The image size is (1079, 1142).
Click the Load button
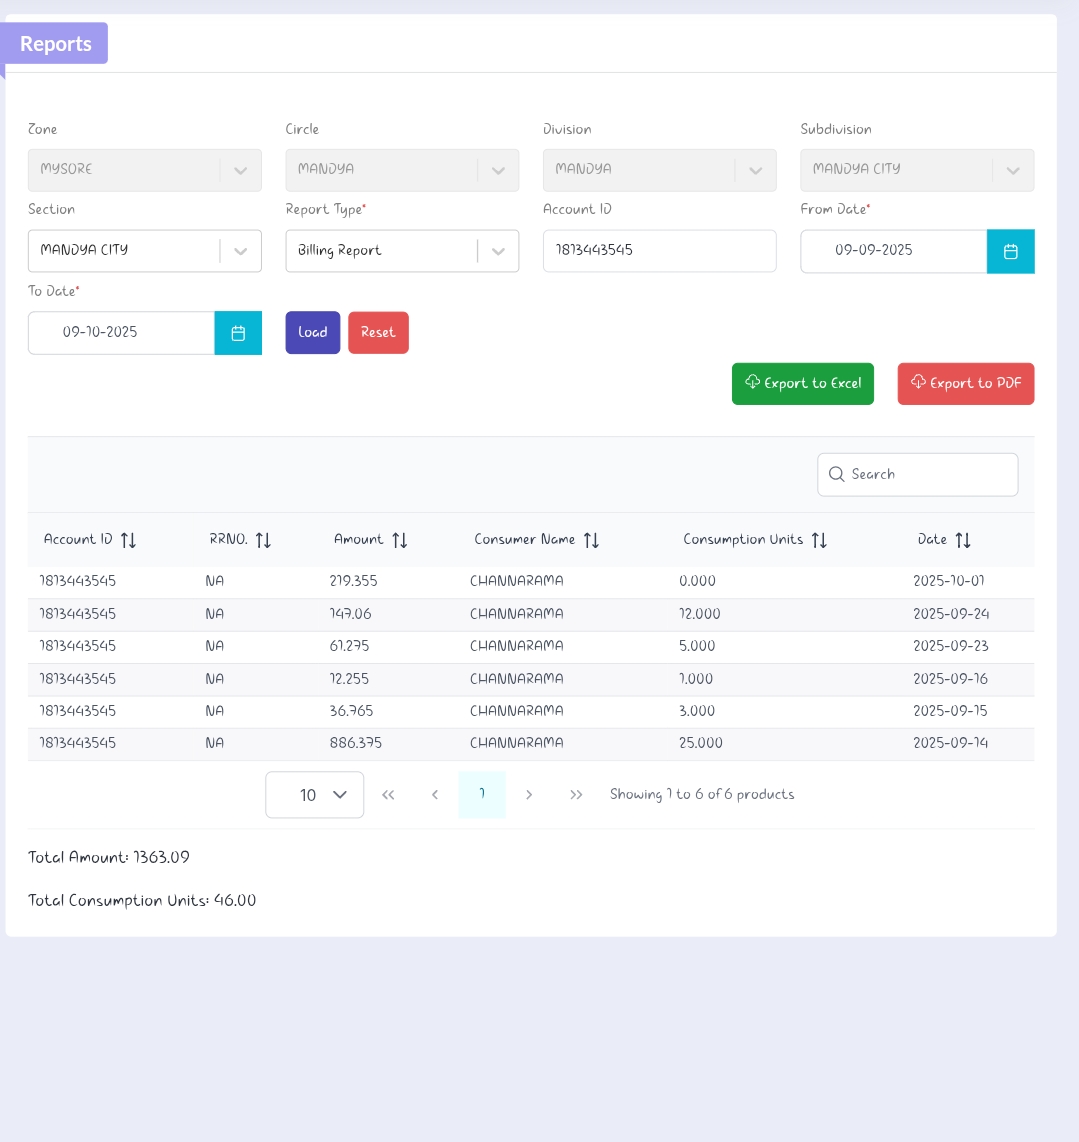313,333
